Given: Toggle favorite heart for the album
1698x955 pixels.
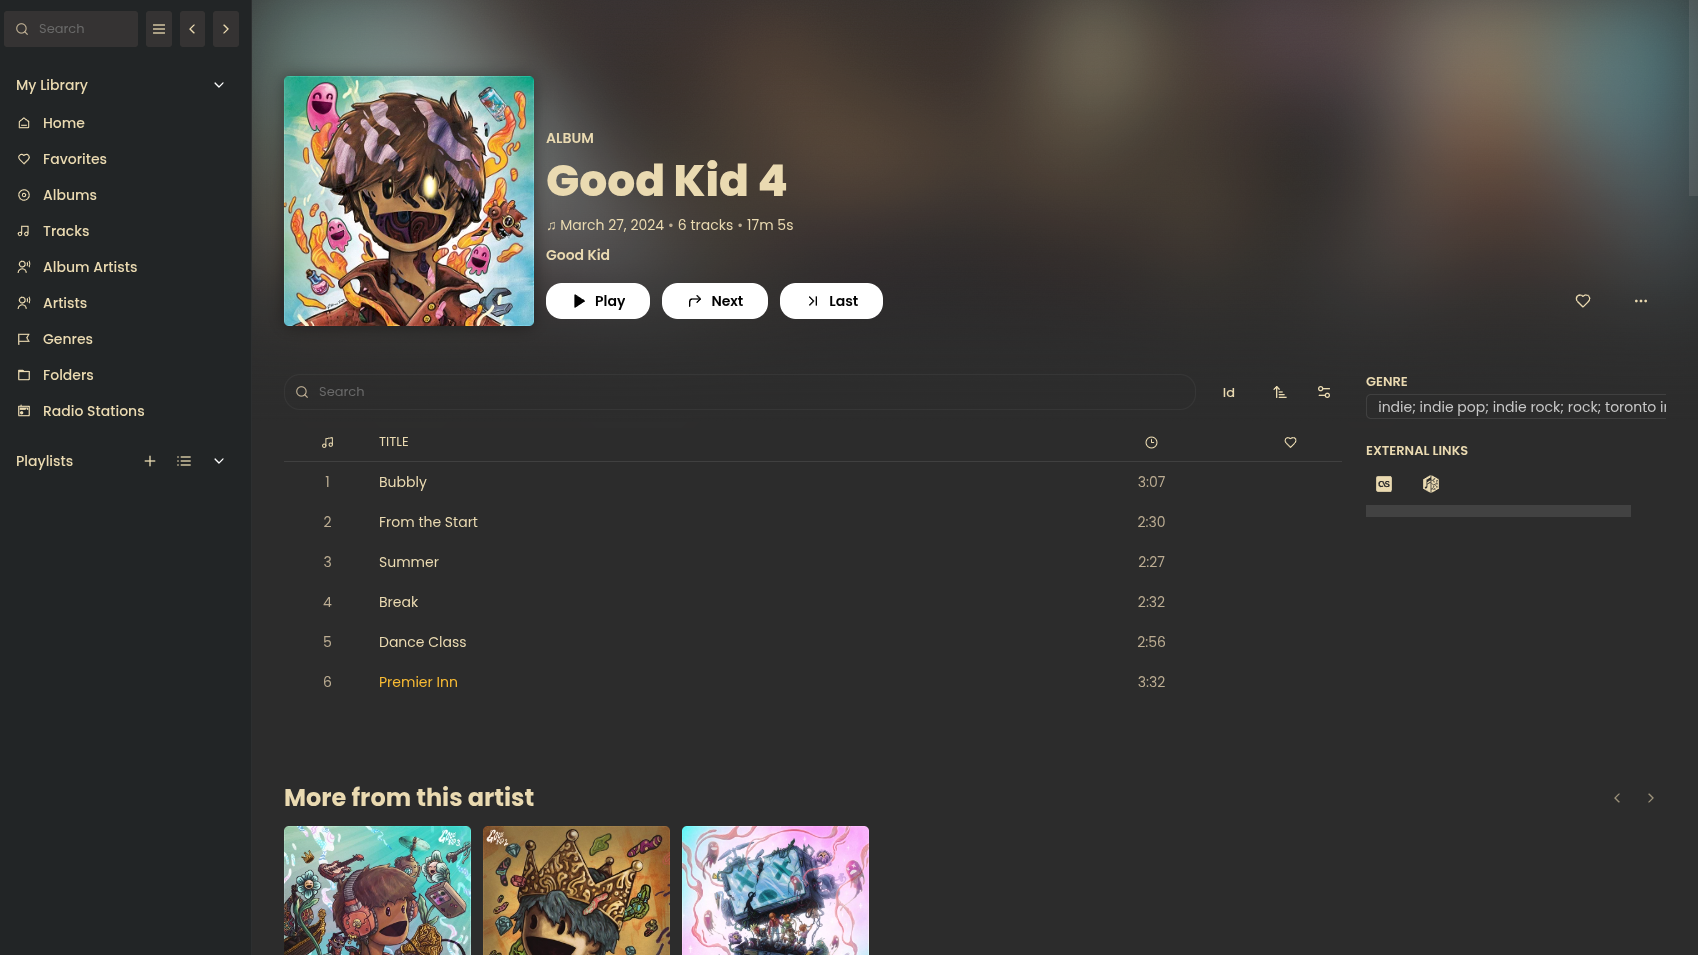Looking at the screenshot, I should point(1583,301).
